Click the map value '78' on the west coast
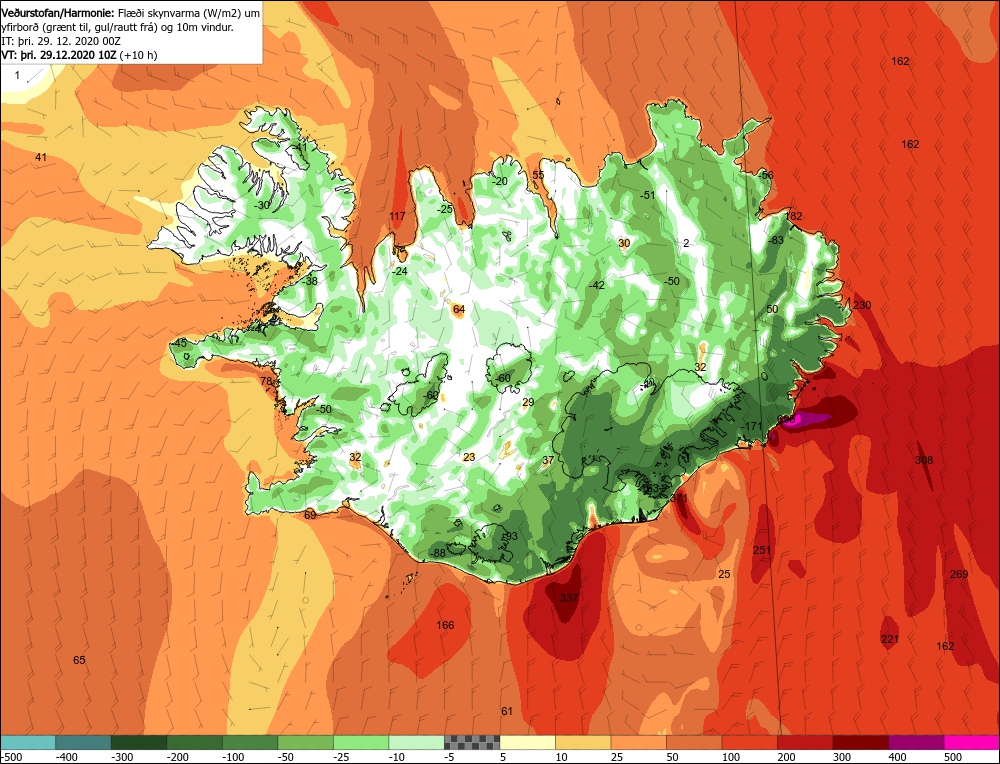The image size is (1000, 764). tap(267, 381)
